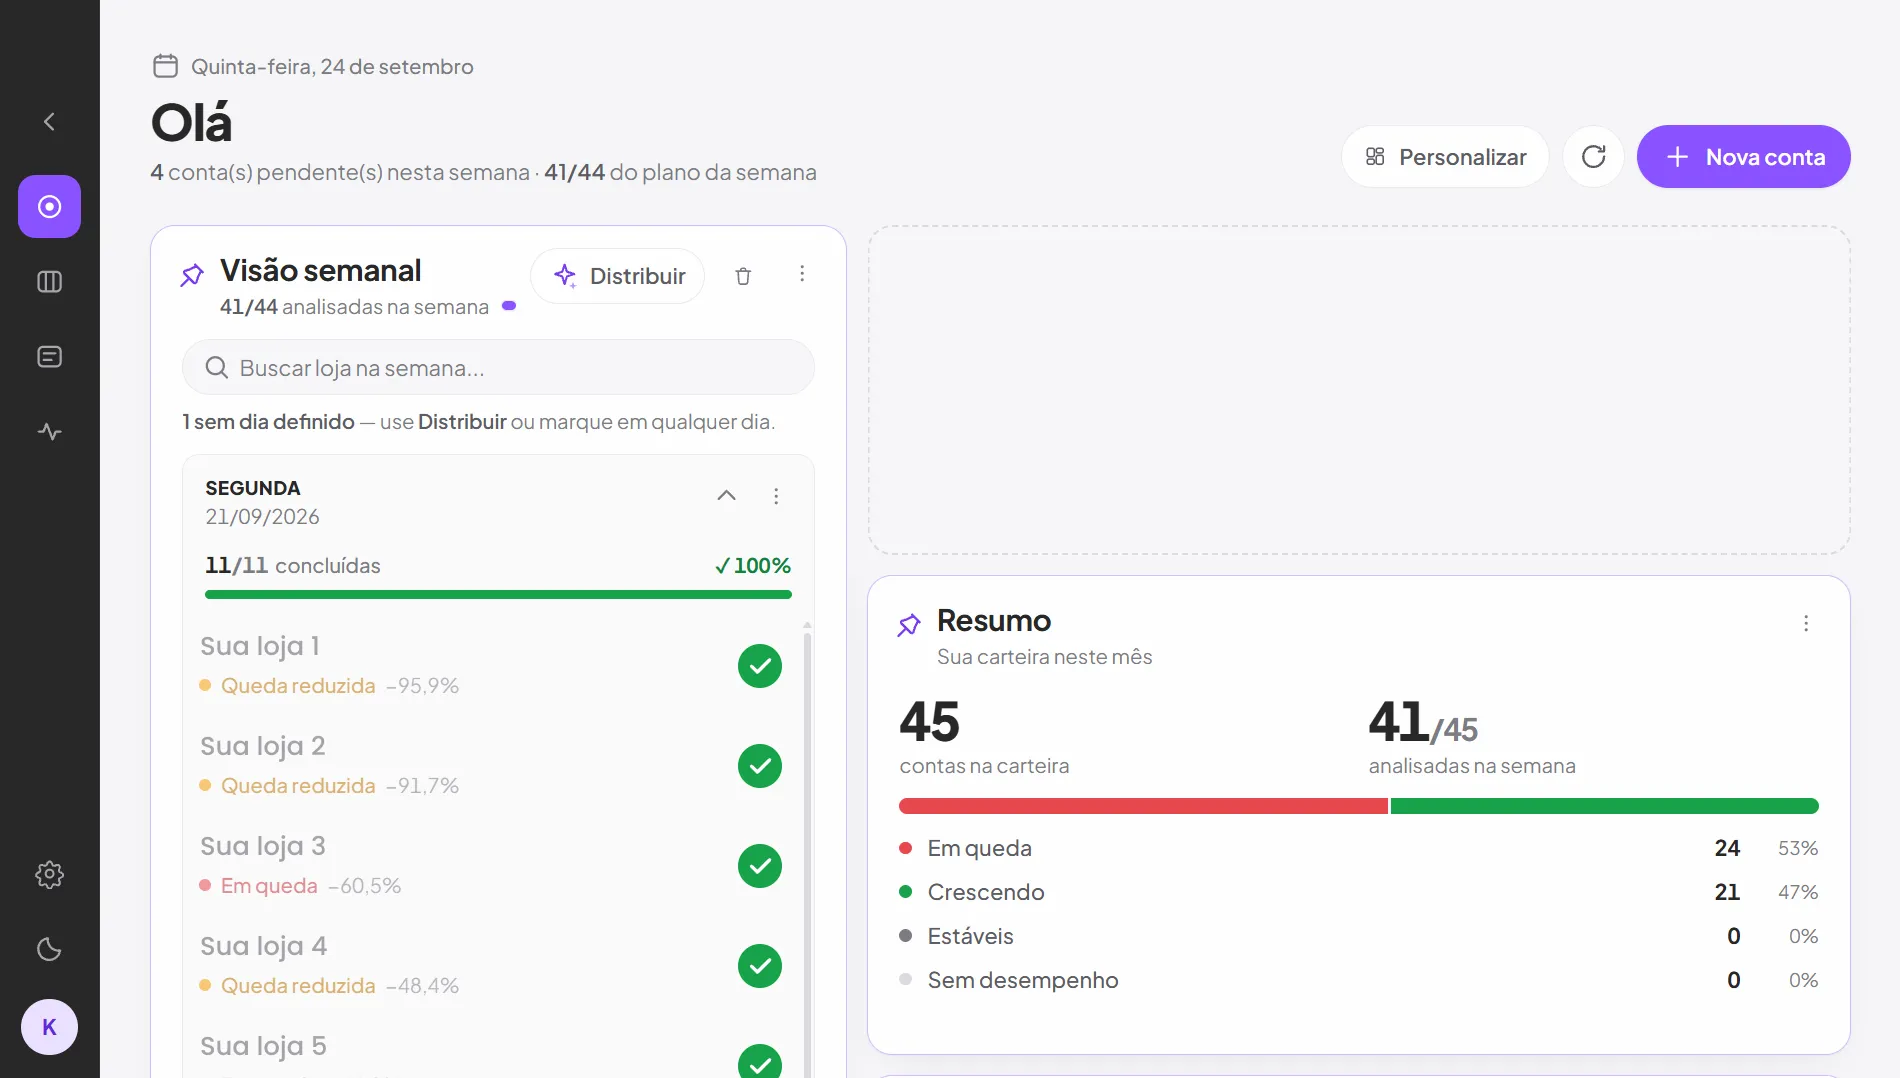Delete Visão semanal card with trash icon

(x=743, y=277)
